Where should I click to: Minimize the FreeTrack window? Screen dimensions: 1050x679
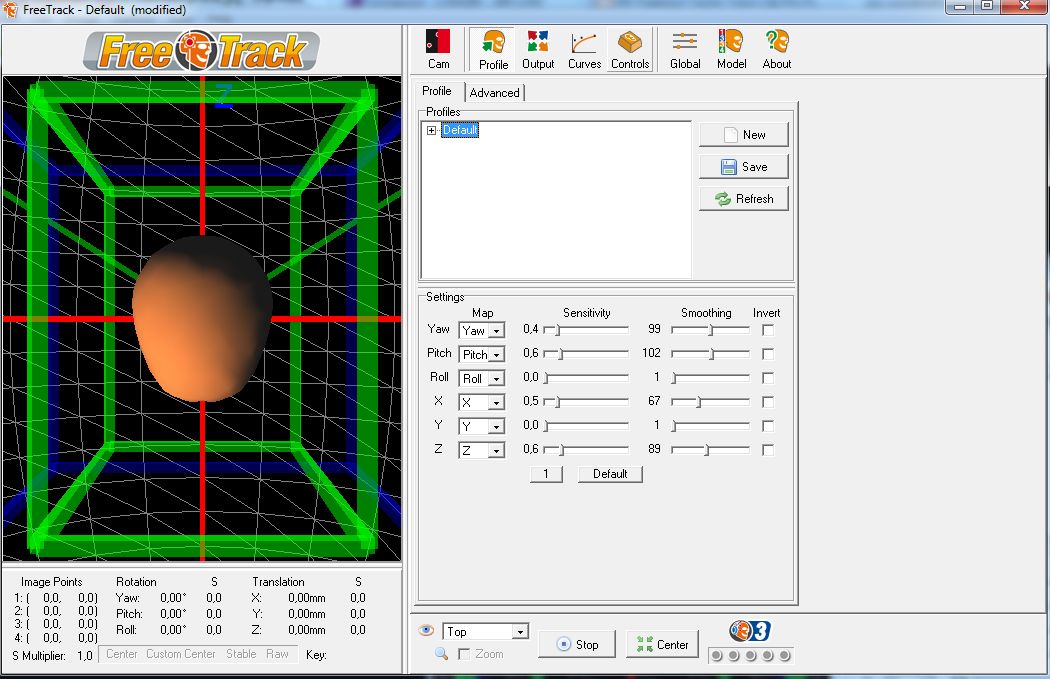click(x=960, y=6)
